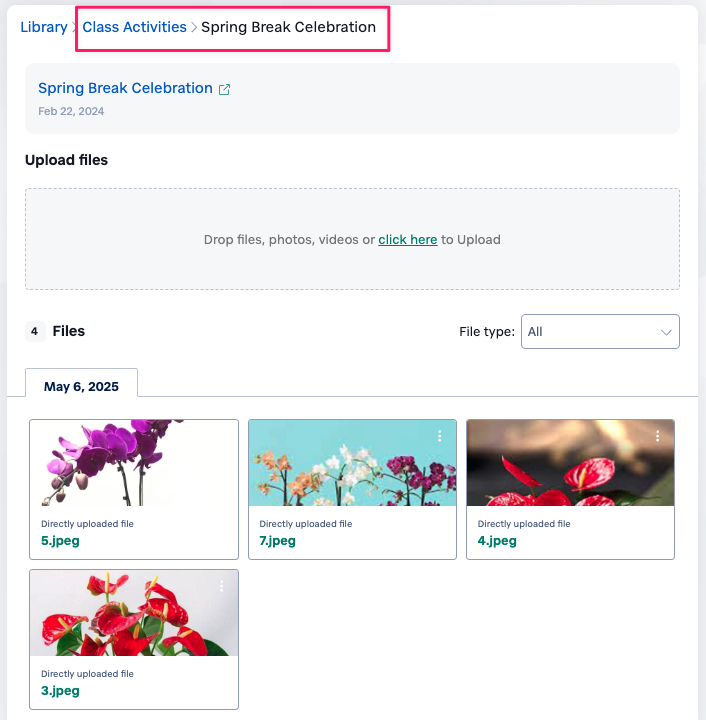Viewport: 706px width, 720px height.
Task: Go to Library in the breadcrumb
Action: click(x=44, y=27)
